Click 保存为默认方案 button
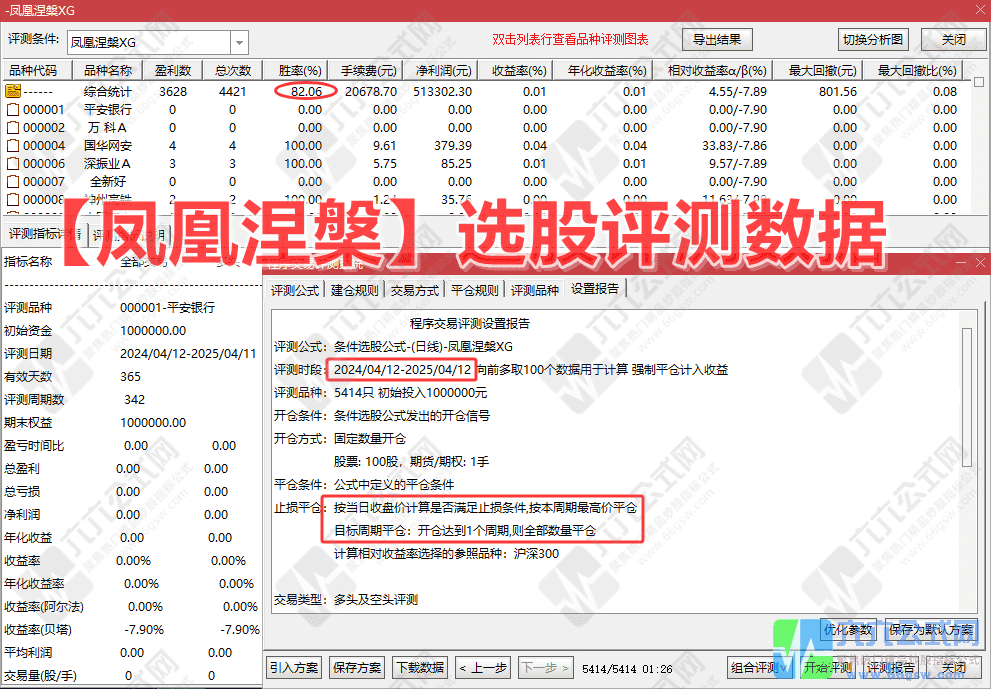The width and height of the screenshot is (991, 689). 931,632
